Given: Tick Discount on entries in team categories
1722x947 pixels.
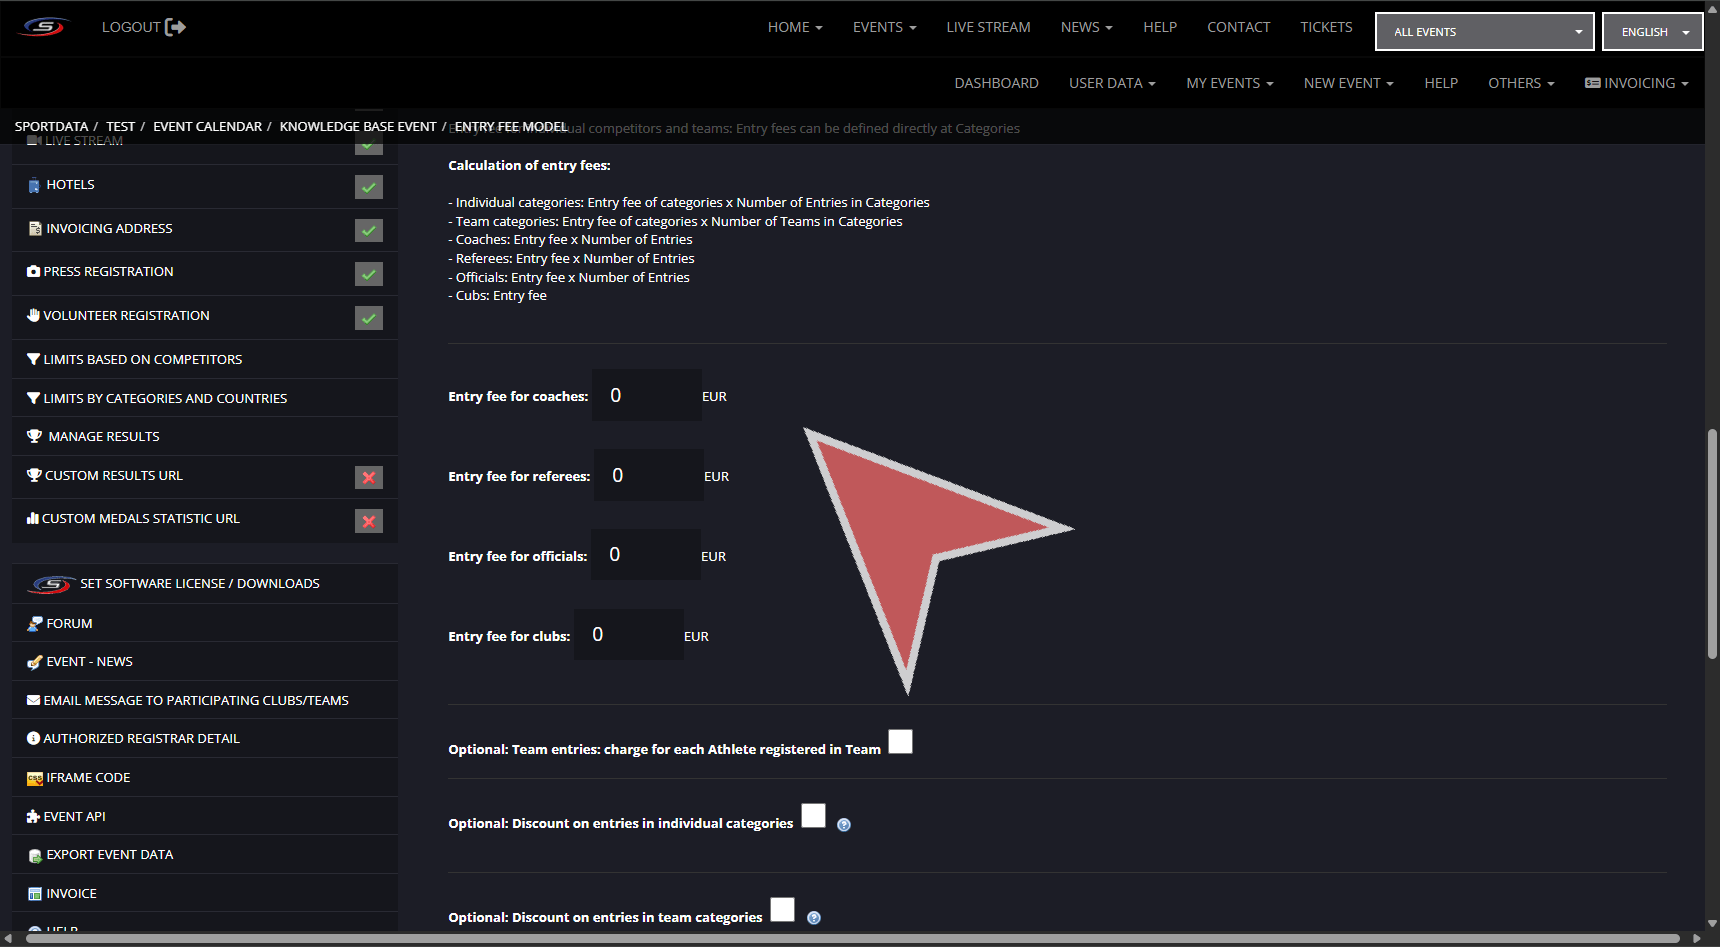Looking at the screenshot, I should (783, 910).
